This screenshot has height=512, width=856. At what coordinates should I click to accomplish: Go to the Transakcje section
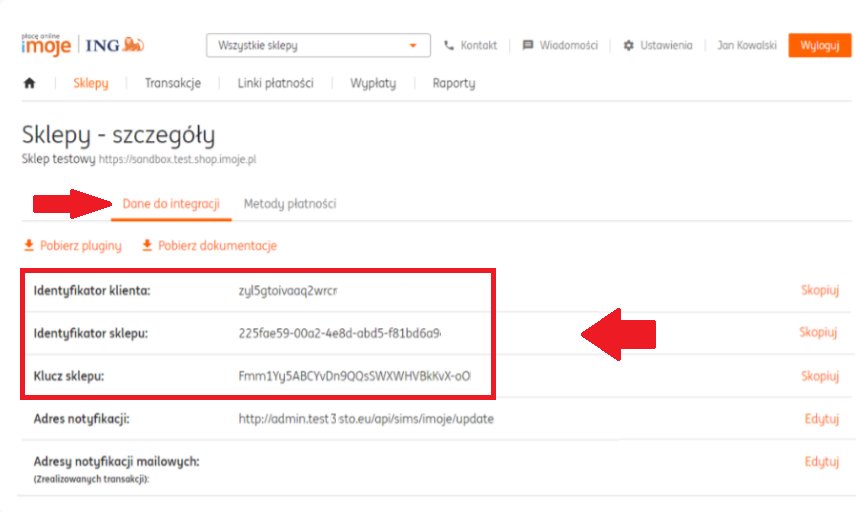coord(172,84)
